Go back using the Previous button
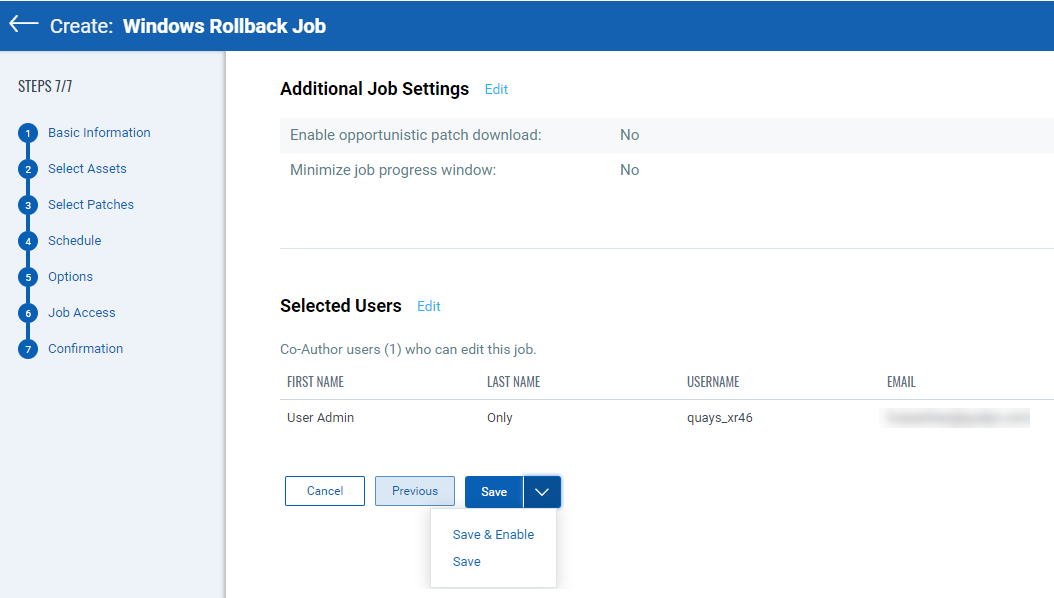This screenshot has width=1054, height=598. point(414,491)
